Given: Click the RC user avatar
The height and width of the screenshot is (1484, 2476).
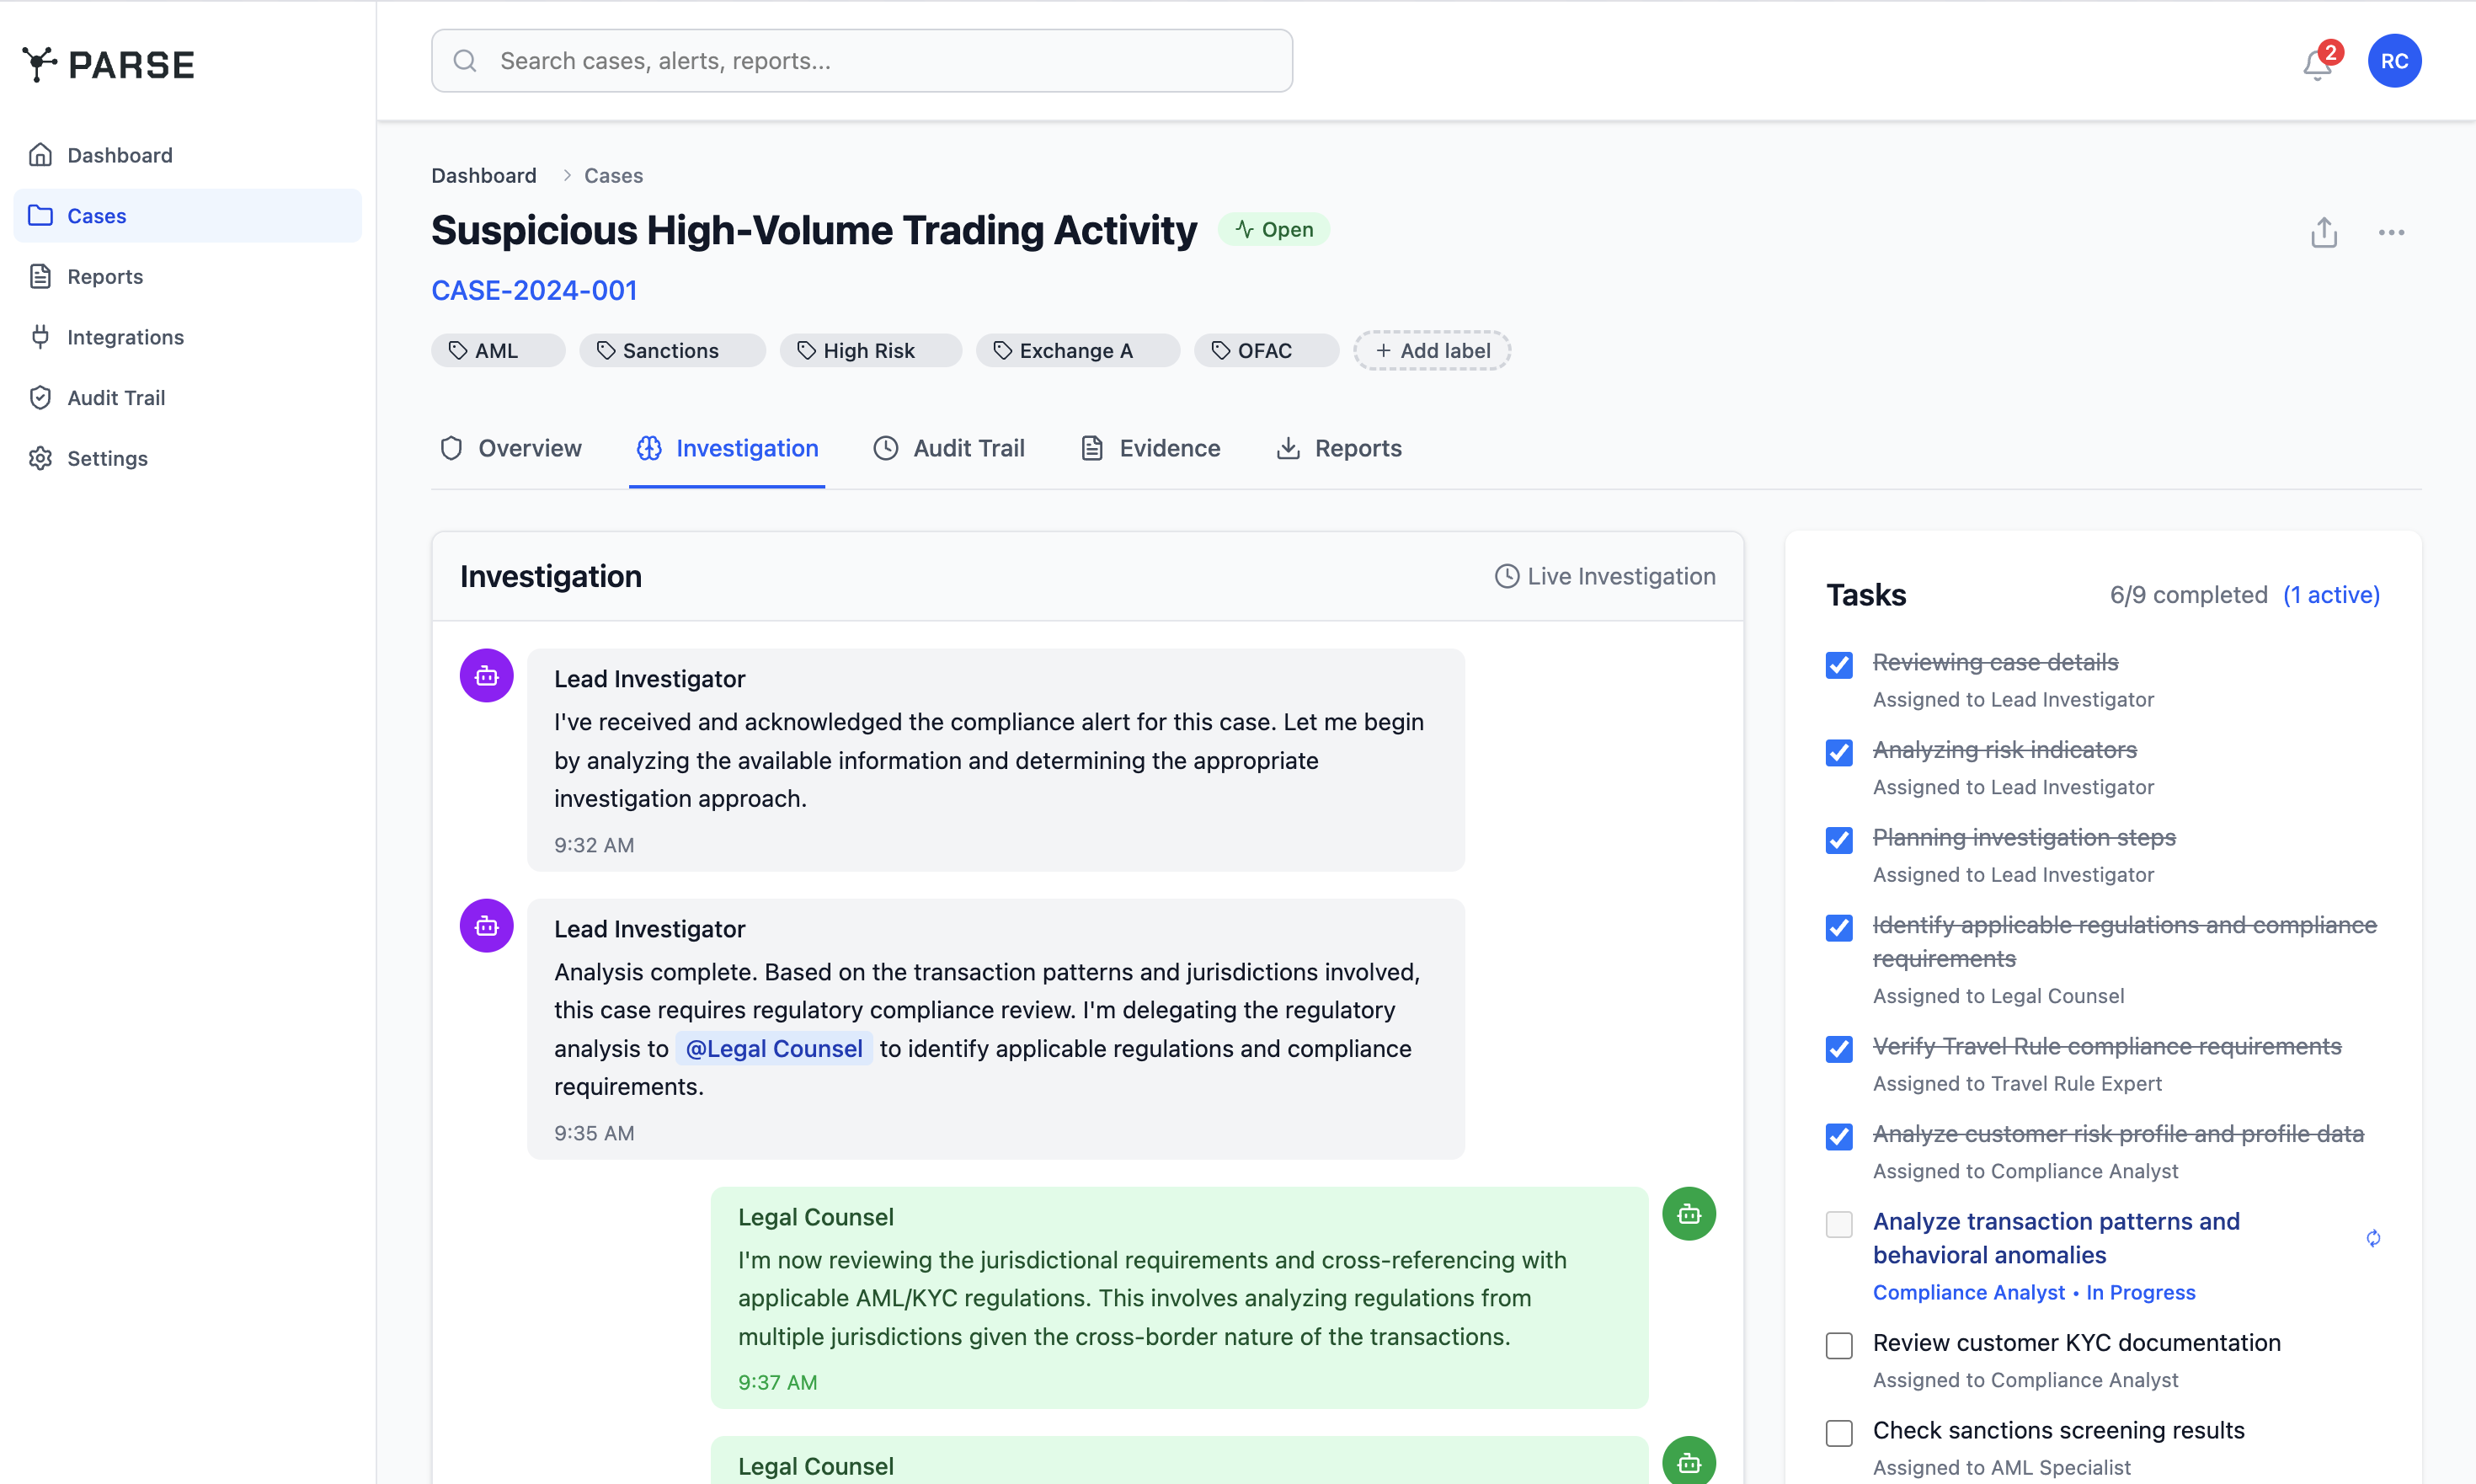Looking at the screenshot, I should [2394, 60].
